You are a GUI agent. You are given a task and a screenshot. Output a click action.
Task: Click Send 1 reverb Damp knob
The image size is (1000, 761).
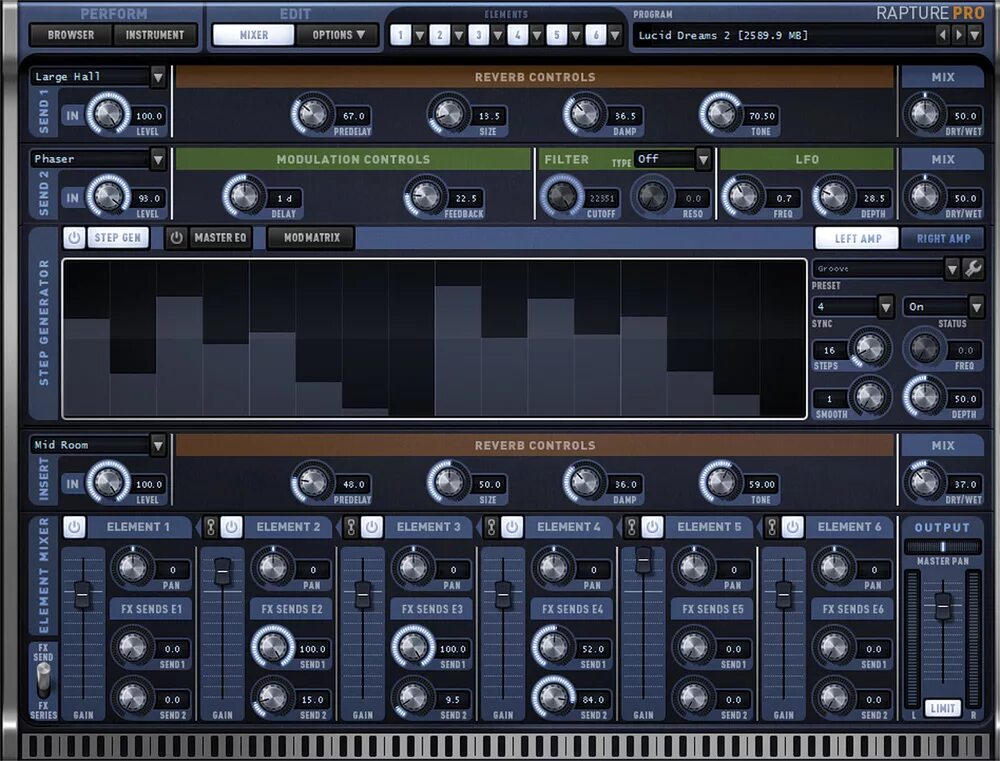(584, 114)
